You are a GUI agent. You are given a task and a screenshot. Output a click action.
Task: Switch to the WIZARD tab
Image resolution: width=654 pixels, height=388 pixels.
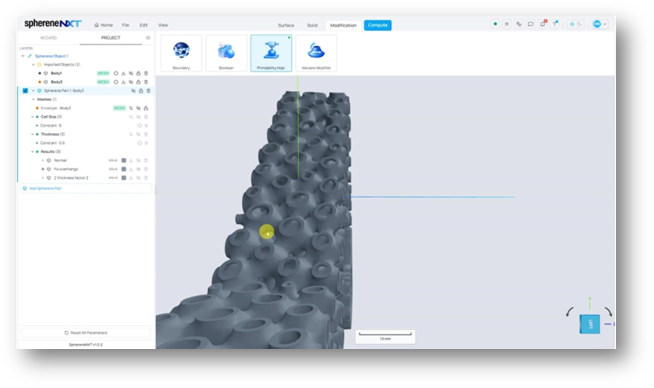[48, 38]
